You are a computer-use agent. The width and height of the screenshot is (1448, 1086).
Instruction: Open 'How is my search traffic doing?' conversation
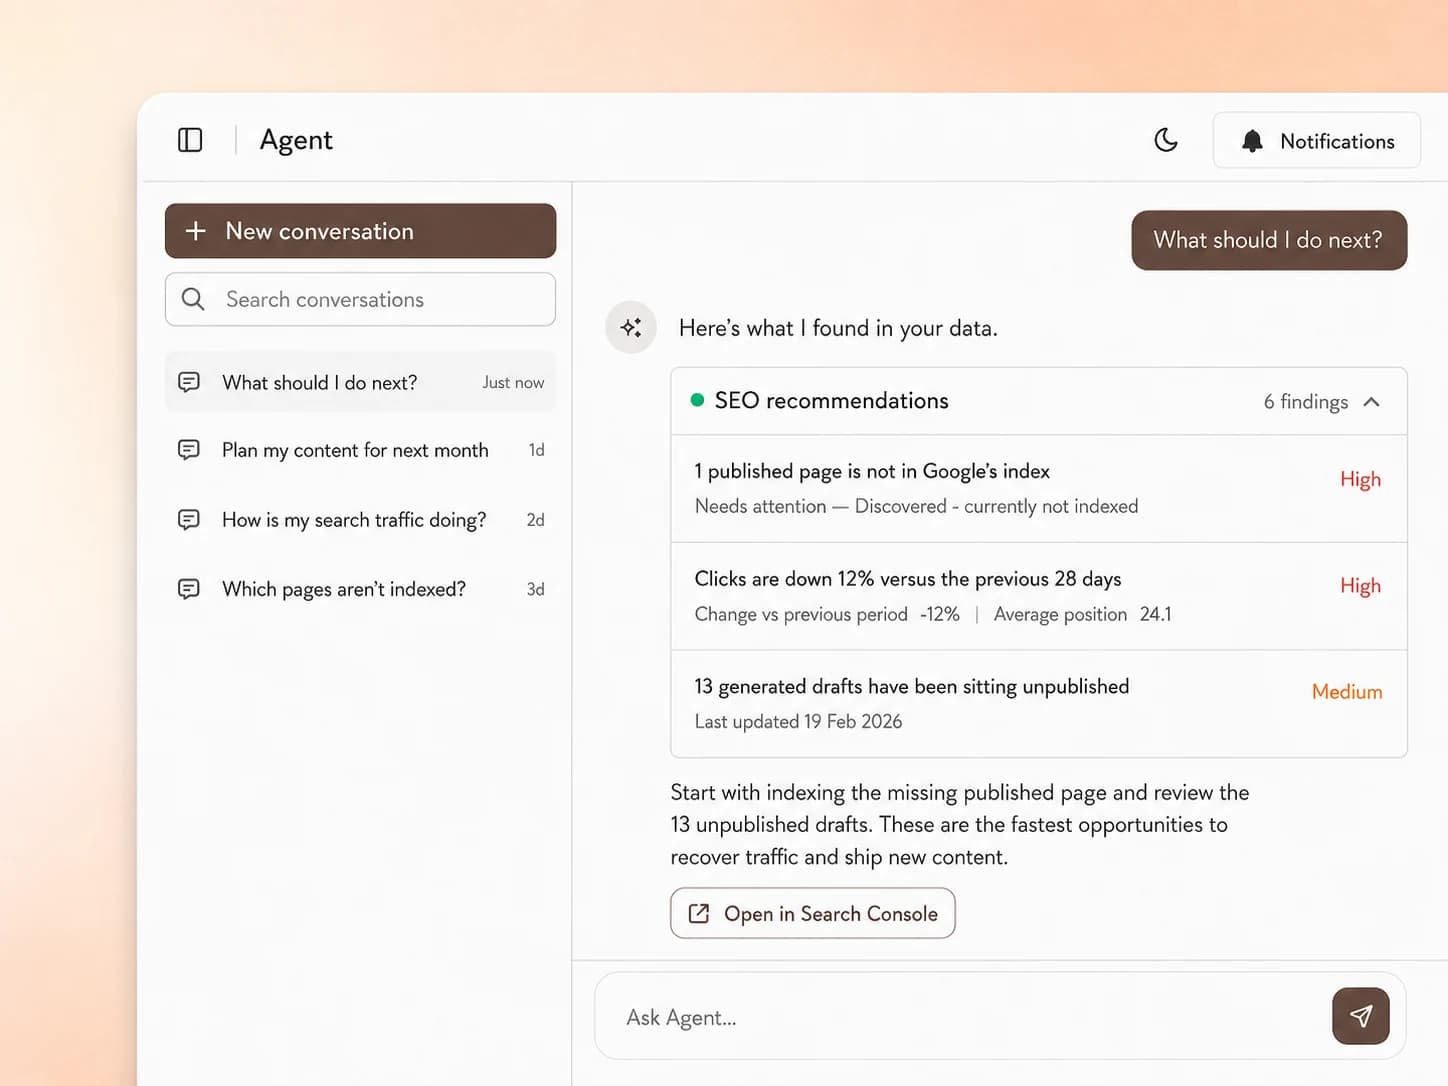pyautogui.click(x=360, y=520)
